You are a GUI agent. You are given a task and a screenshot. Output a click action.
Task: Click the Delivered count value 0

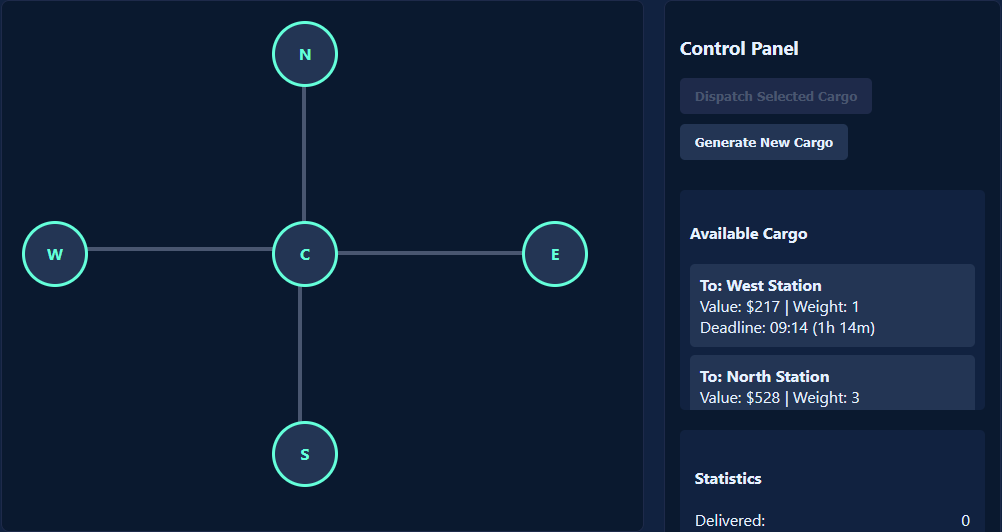[x=965, y=520]
